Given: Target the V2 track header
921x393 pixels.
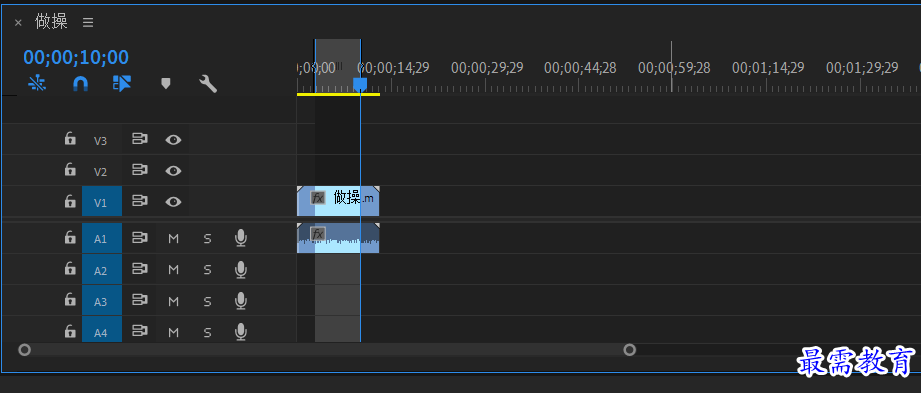Looking at the screenshot, I should 101,172.
